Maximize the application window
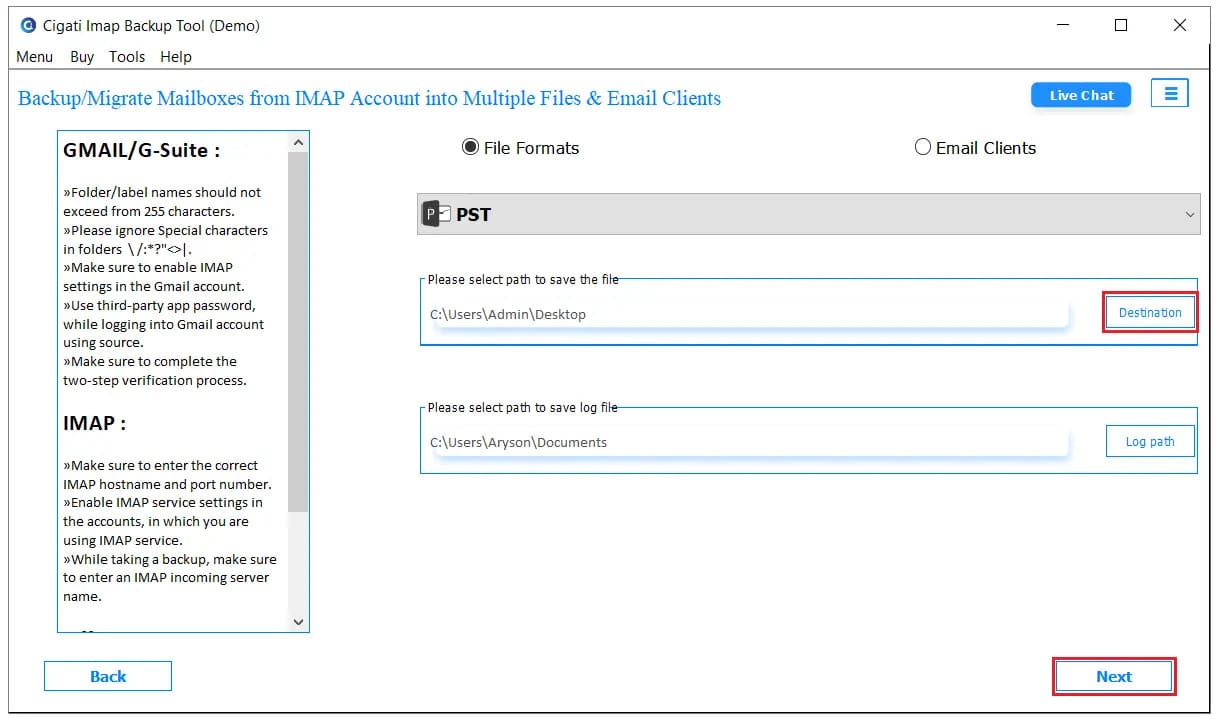Screen dimensions: 1218x722 tap(1121, 26)
